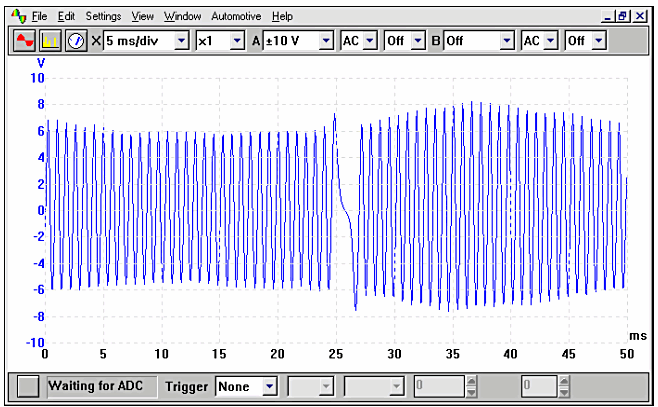Open the Settings menu
This screenshot has height=407, width=658.
[x=103, y=17]
